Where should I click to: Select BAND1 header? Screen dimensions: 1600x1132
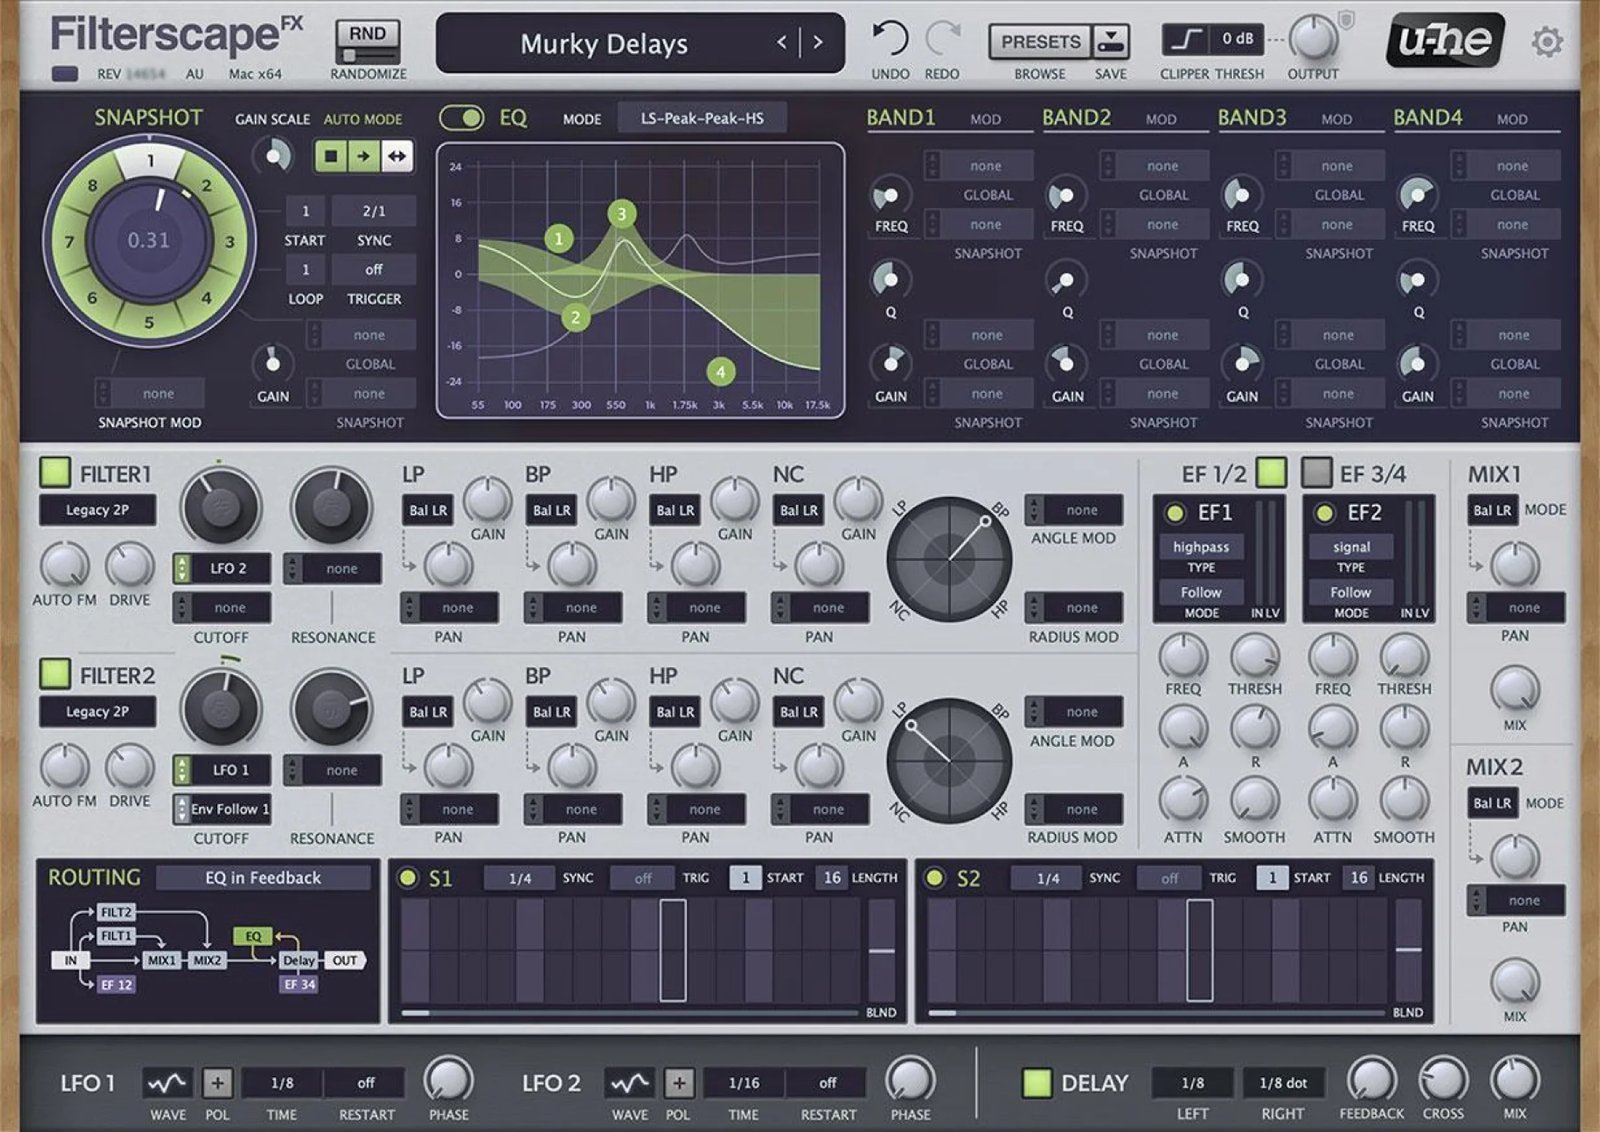(901, 118)
